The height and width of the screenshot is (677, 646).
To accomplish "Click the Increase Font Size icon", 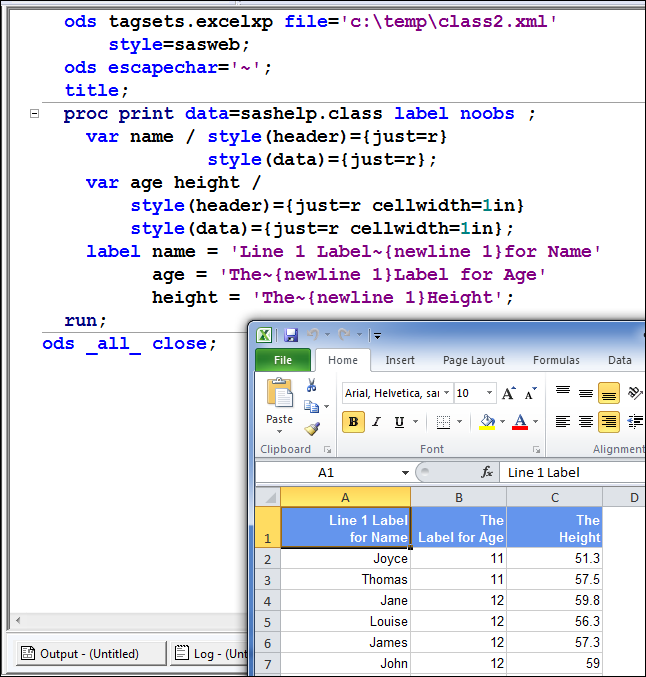I will pos(509,394).
